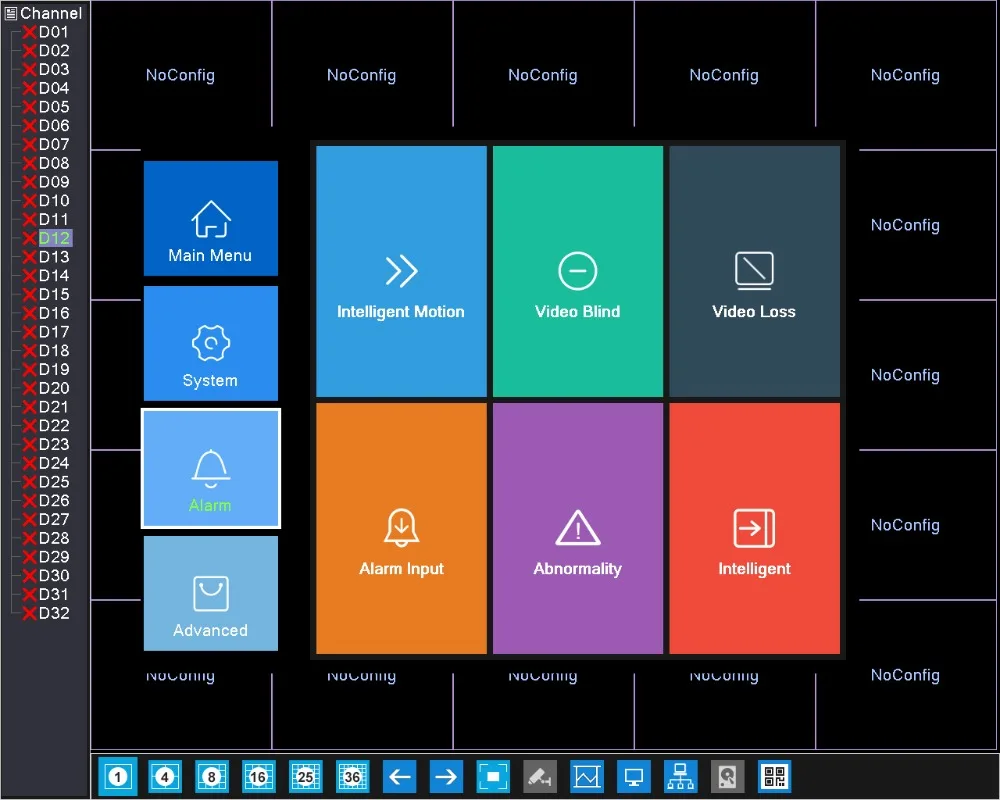Switch to 4-channel split view

[x=165, y=776]
